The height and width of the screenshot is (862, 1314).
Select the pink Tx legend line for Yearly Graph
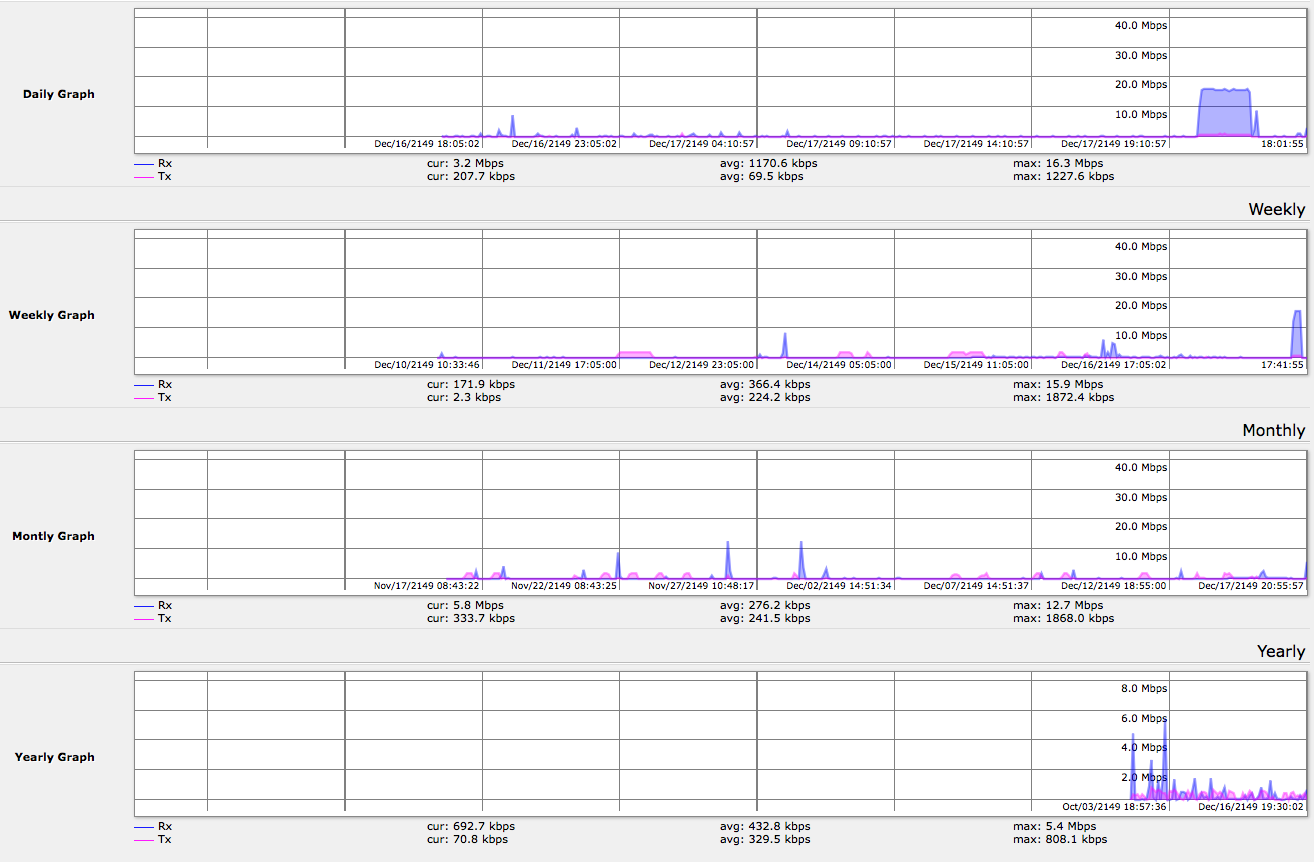pos(143,839)
